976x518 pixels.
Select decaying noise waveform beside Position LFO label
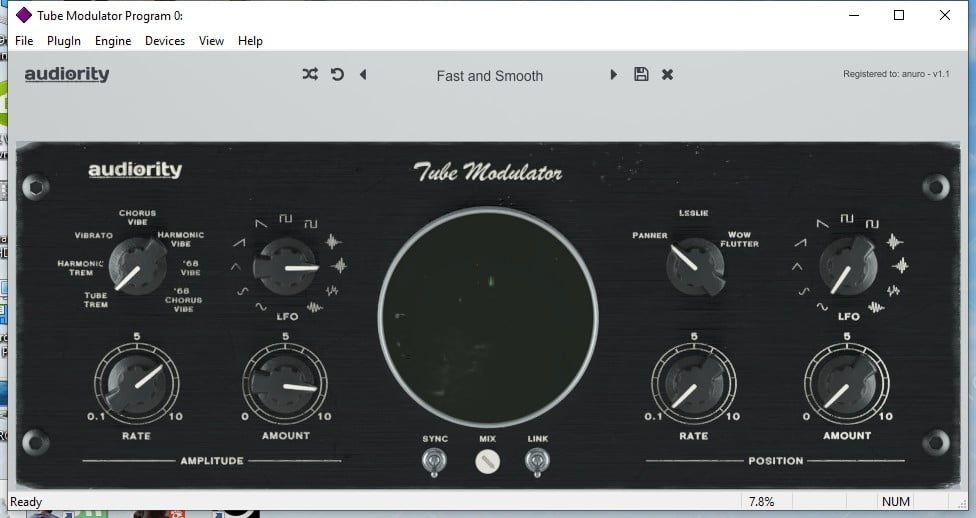point(876,307)
